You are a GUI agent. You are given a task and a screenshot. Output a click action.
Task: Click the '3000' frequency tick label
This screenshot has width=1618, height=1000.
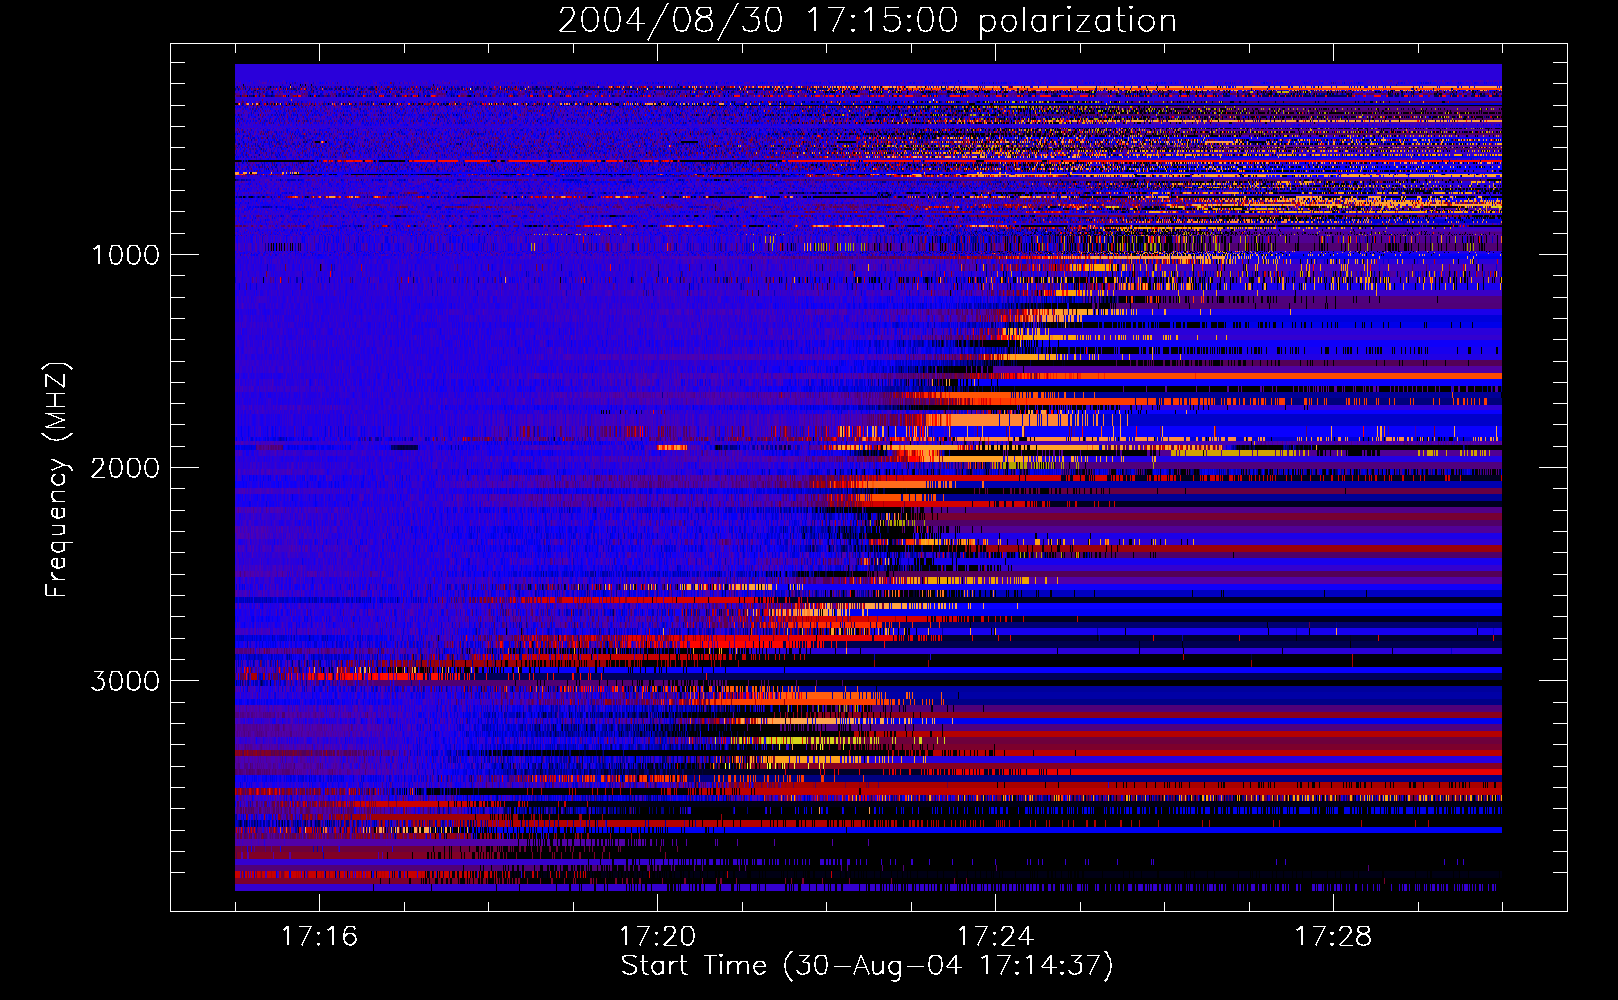pyautogui.click(x=125, y=681)
